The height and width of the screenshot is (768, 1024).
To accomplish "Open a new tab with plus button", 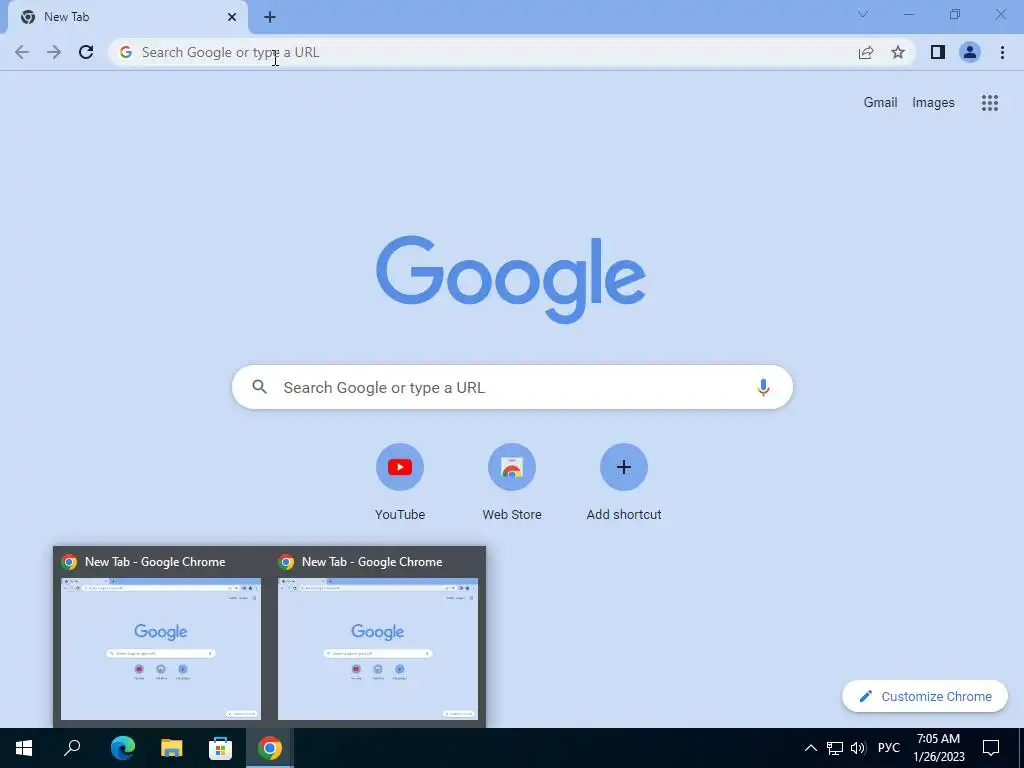I will pos(270,17).
